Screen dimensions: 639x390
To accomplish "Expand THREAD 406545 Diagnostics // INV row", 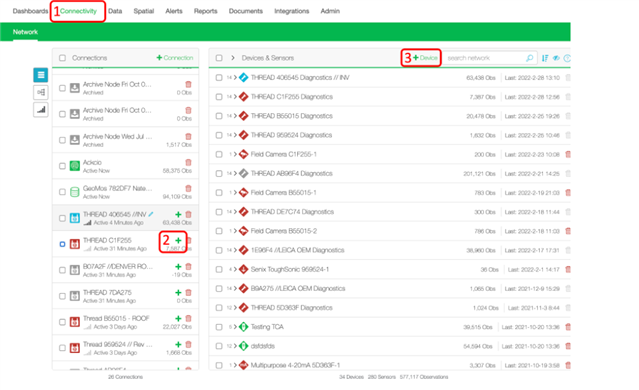I will click(235, 77).
